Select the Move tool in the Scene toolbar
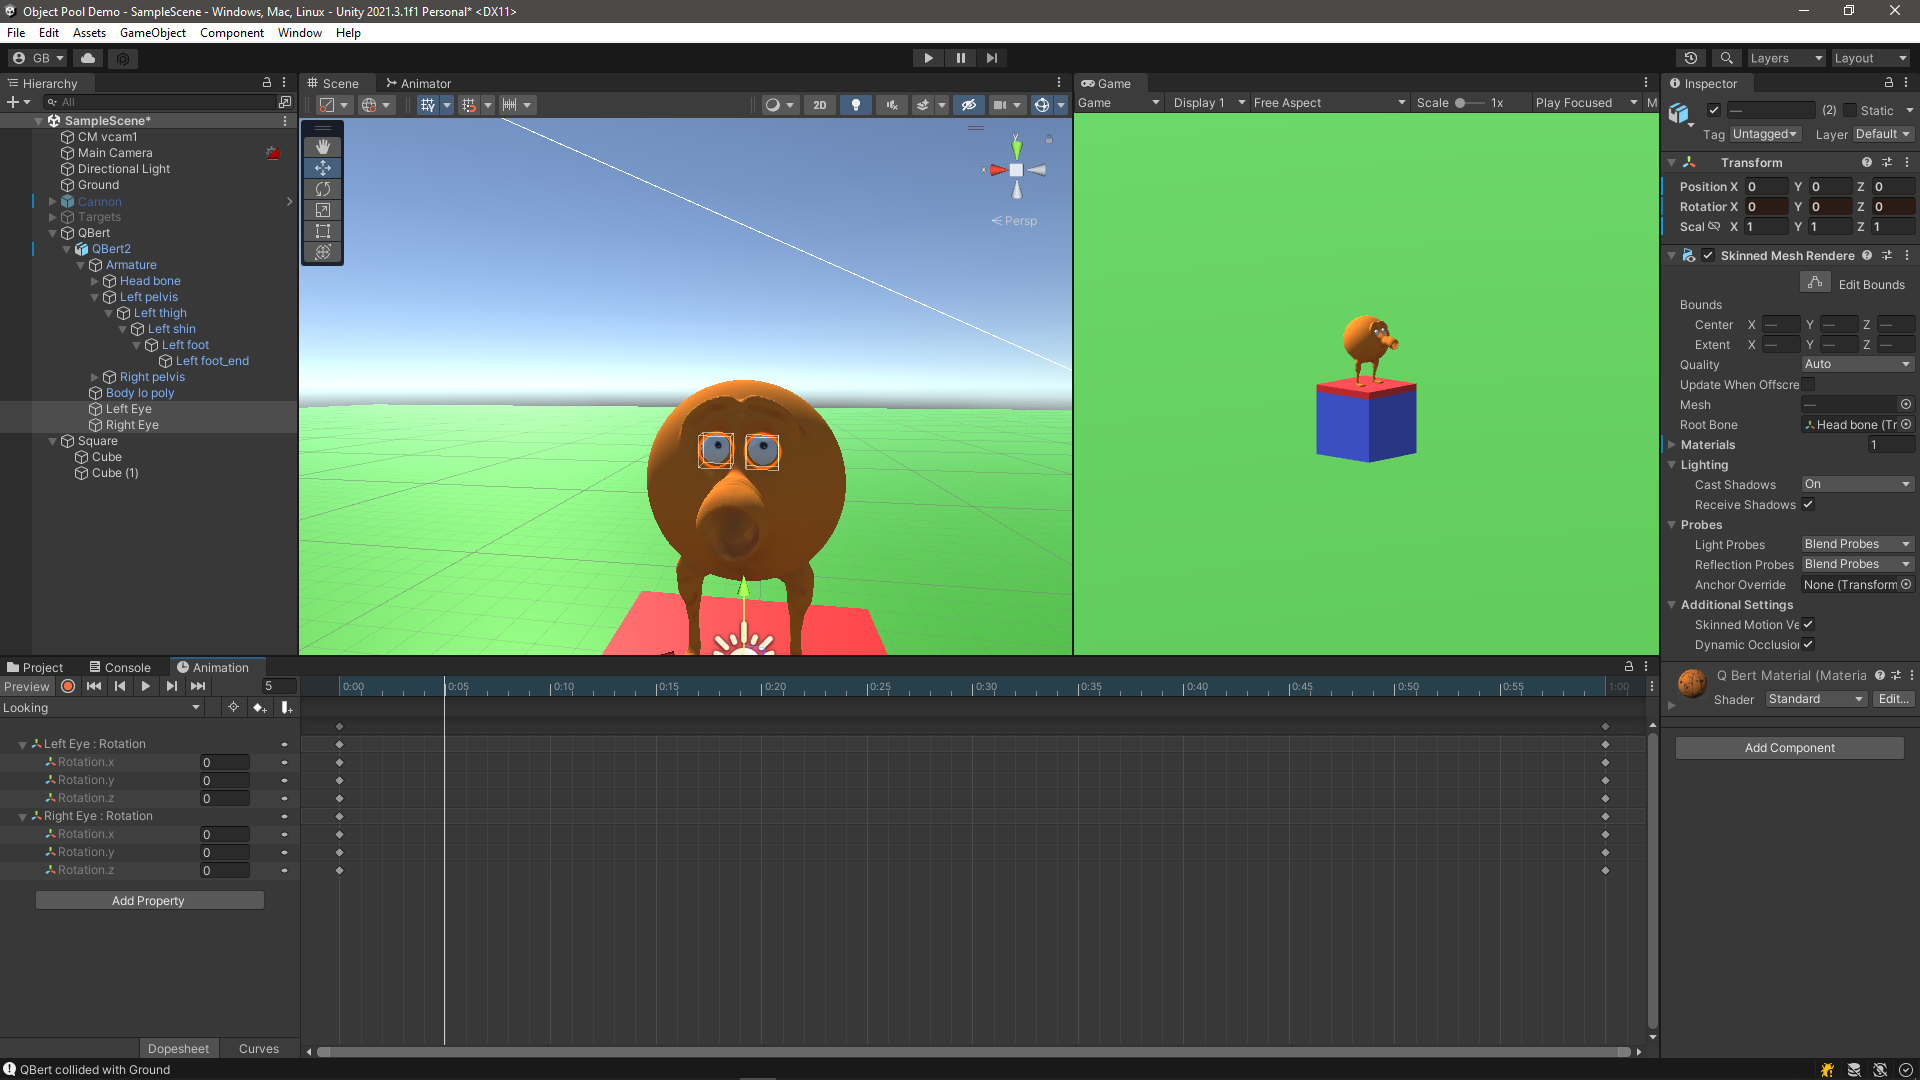 [323, 168]
